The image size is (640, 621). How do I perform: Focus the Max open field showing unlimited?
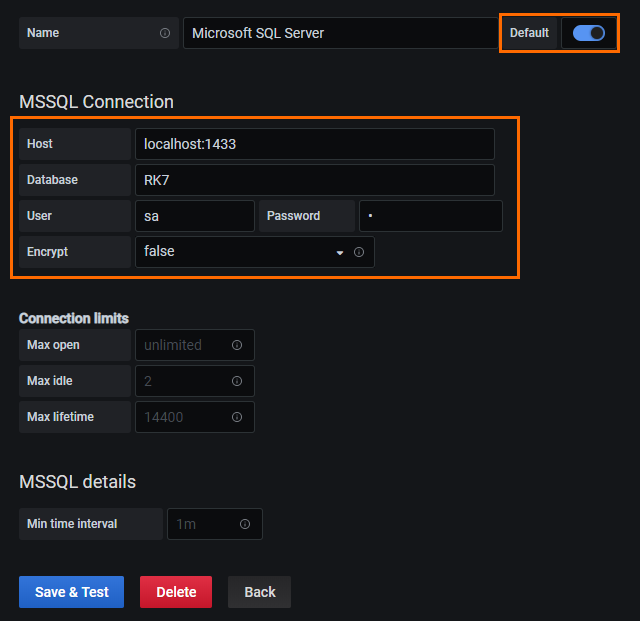click(x=195, y=345)
